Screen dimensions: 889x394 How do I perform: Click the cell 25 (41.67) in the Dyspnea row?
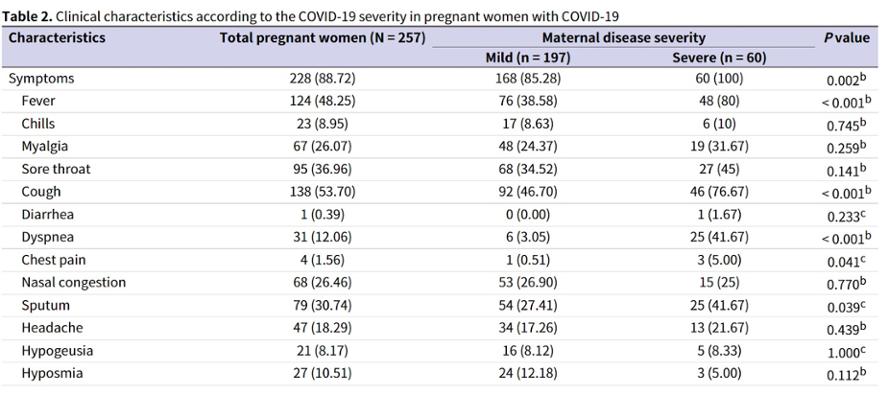point(718,237)
